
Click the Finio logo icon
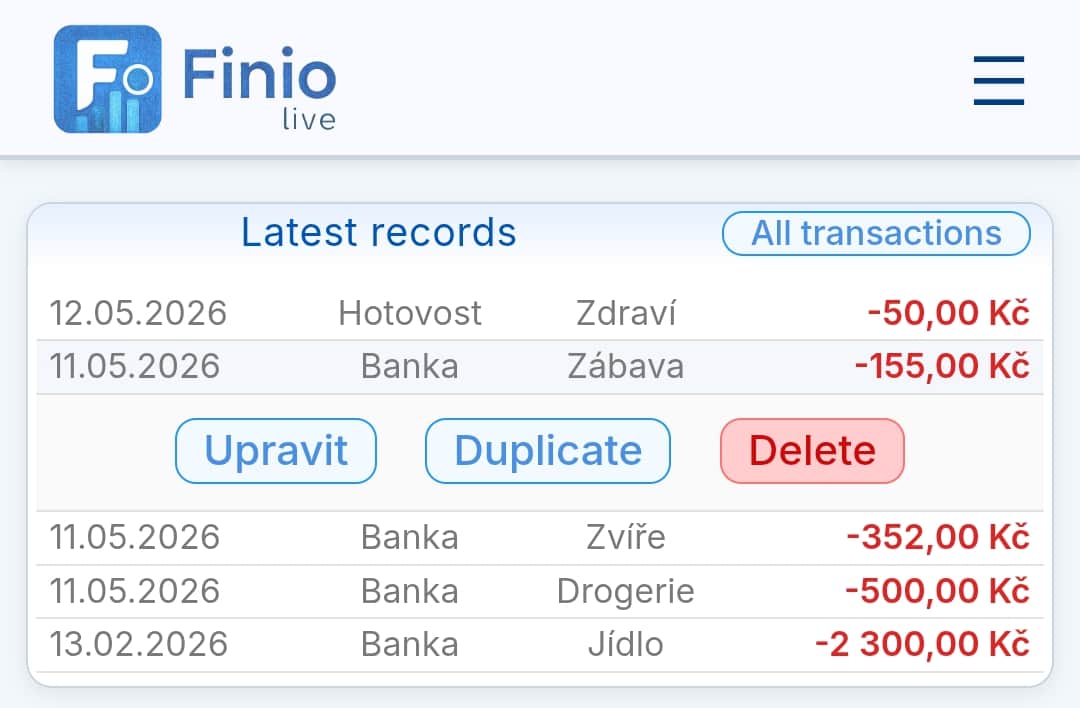click(x=107, y=79)
